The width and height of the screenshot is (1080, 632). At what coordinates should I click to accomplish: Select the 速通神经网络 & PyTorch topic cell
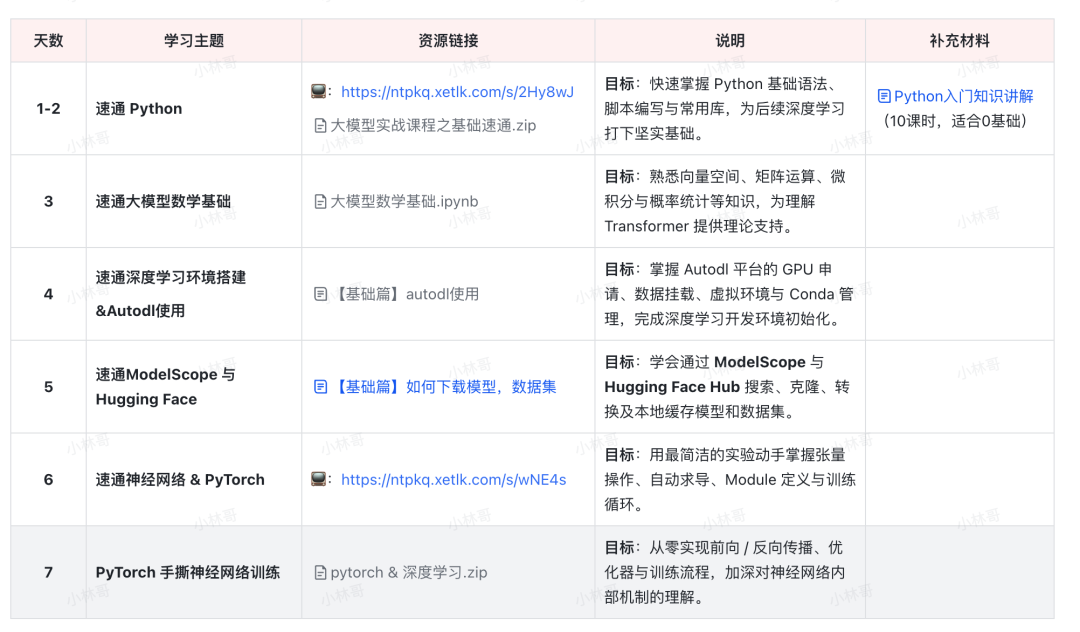(180, 480)
